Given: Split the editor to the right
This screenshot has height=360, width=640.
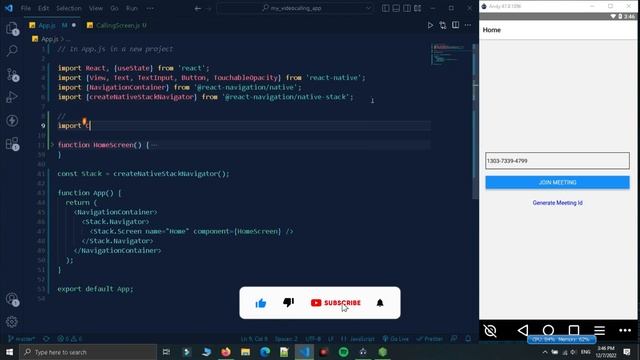Looking at the screenshot, I should pos(456,25).
